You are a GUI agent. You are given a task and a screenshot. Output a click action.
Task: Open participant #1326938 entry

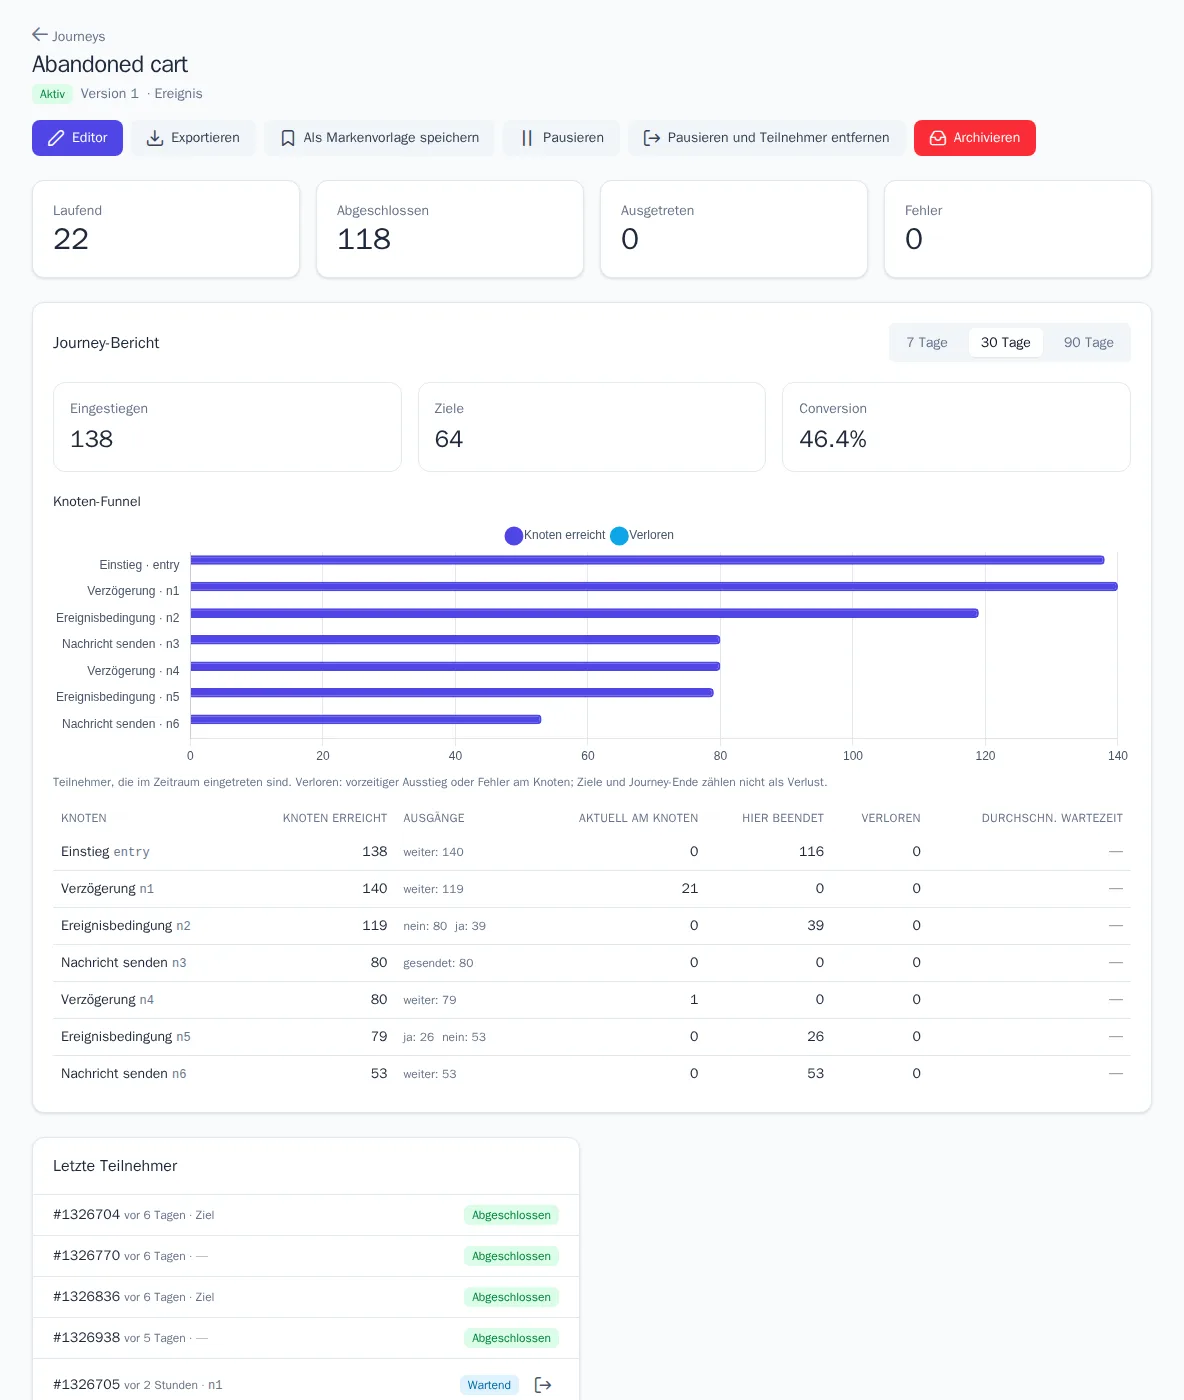tap(306, 1338)
